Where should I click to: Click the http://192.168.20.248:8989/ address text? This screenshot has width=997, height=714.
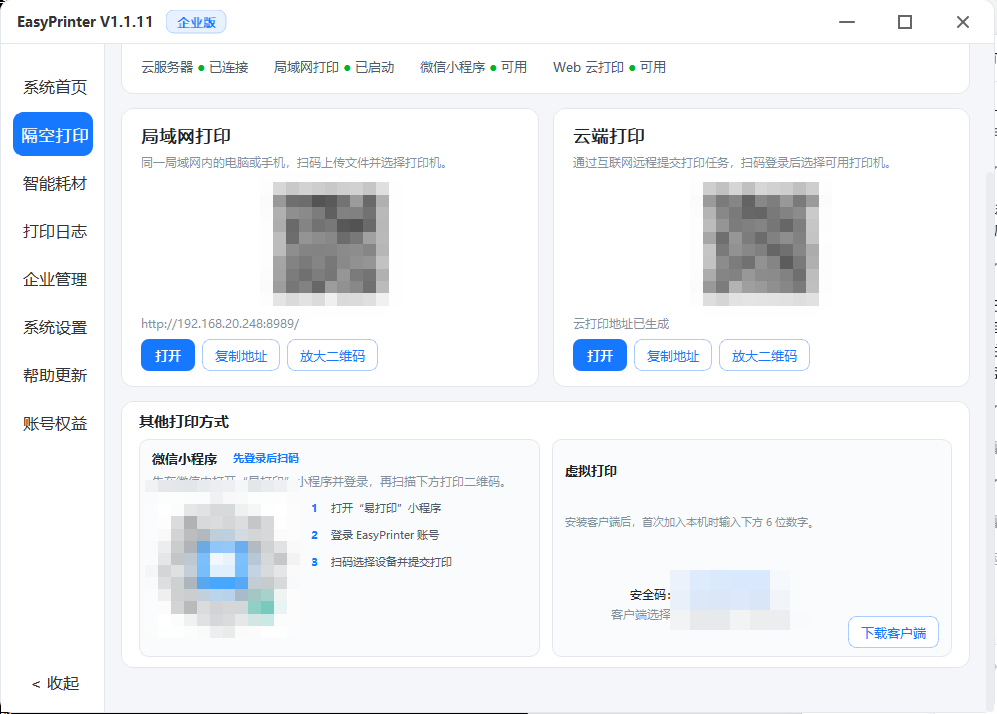(x=220, y=324)
